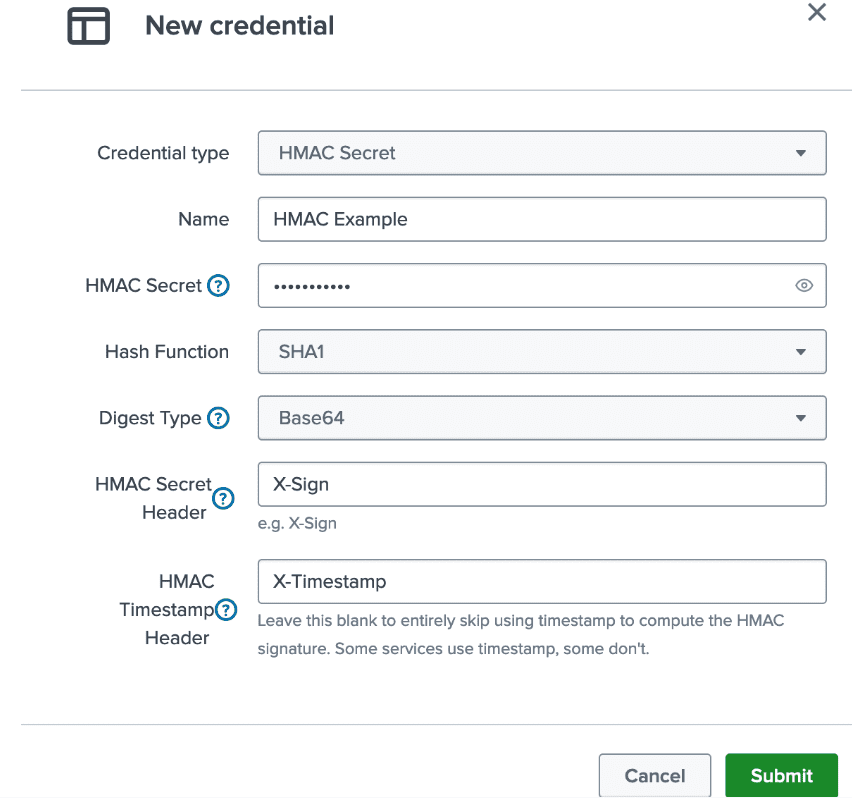Expand the HMAC Secret dropdown chevron

click(800, 152)
